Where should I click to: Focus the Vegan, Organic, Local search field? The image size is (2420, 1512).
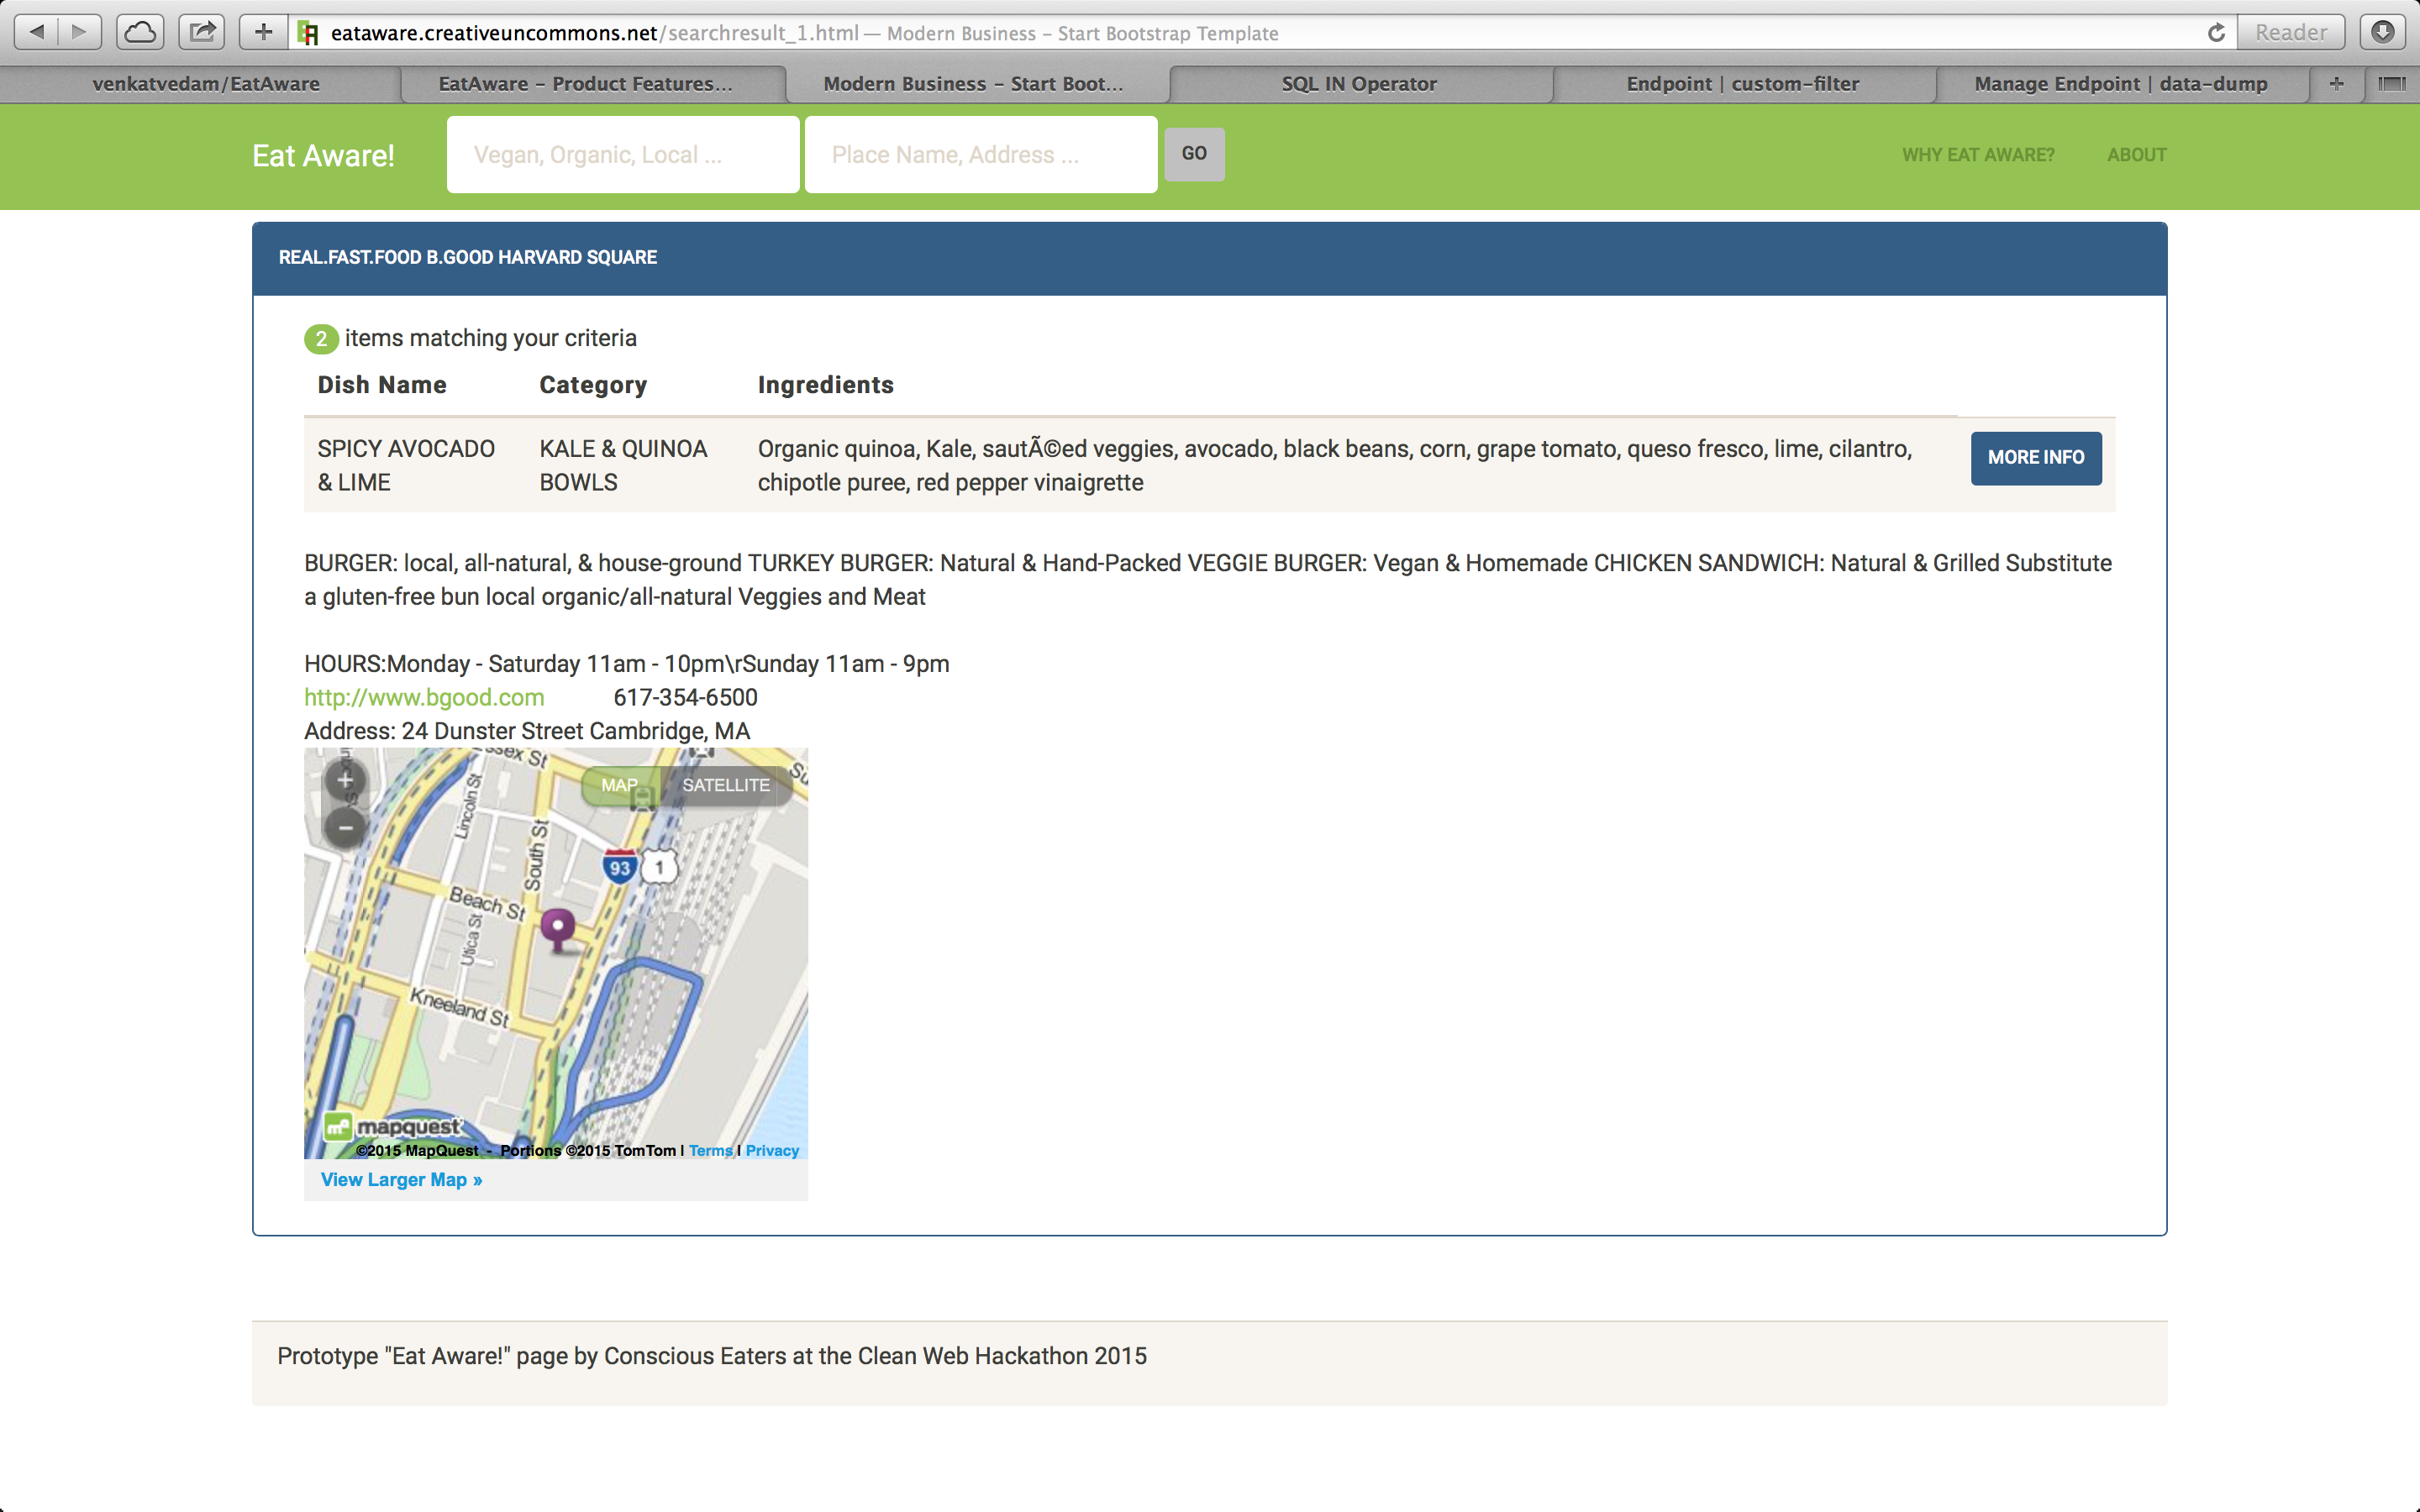[x=623, y=155]
